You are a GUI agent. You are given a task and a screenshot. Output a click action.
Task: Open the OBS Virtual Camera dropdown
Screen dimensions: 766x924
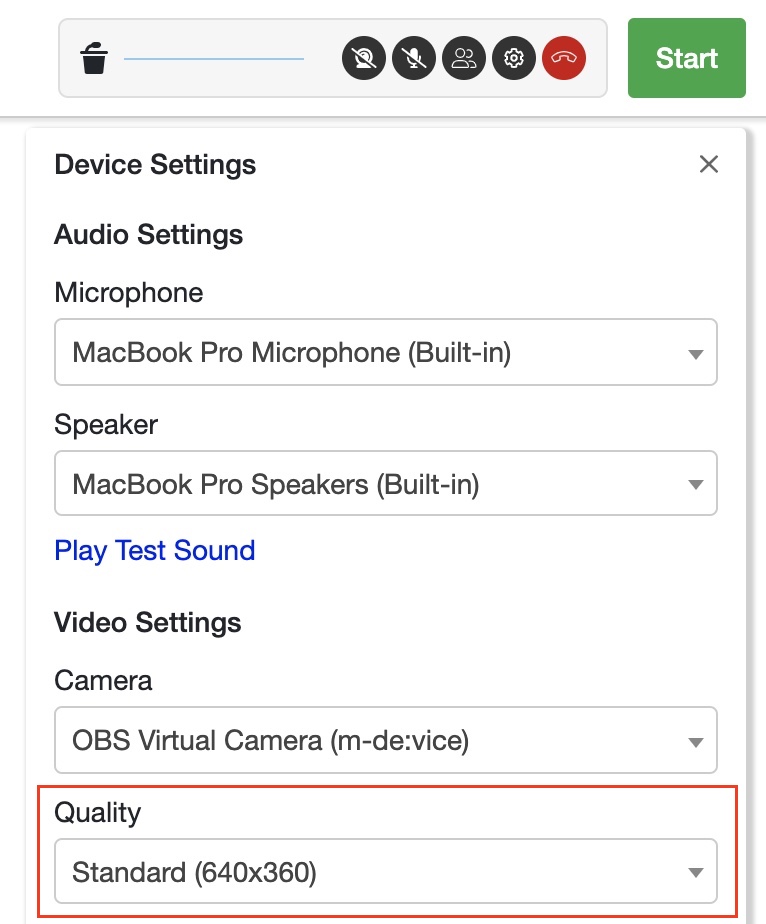point(386,740)
